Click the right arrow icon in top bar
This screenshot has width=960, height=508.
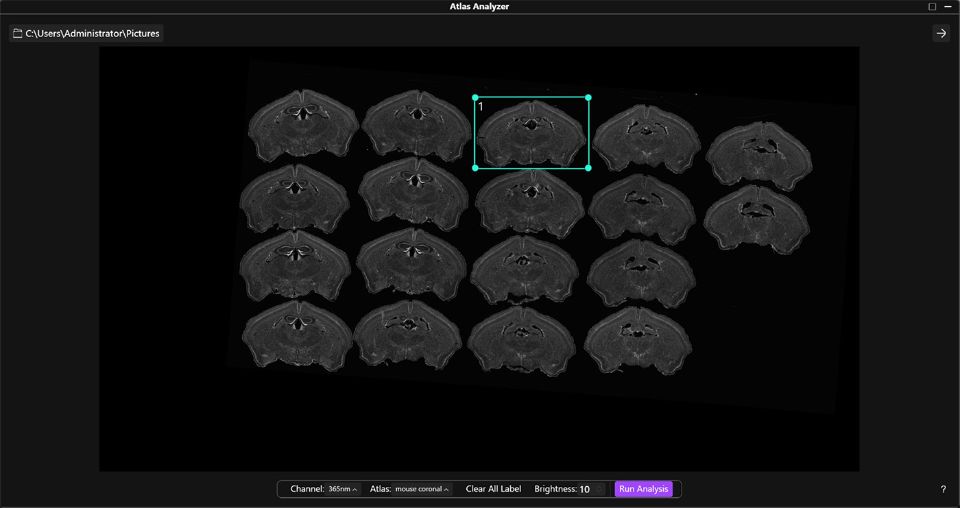(x=940, y=33)
